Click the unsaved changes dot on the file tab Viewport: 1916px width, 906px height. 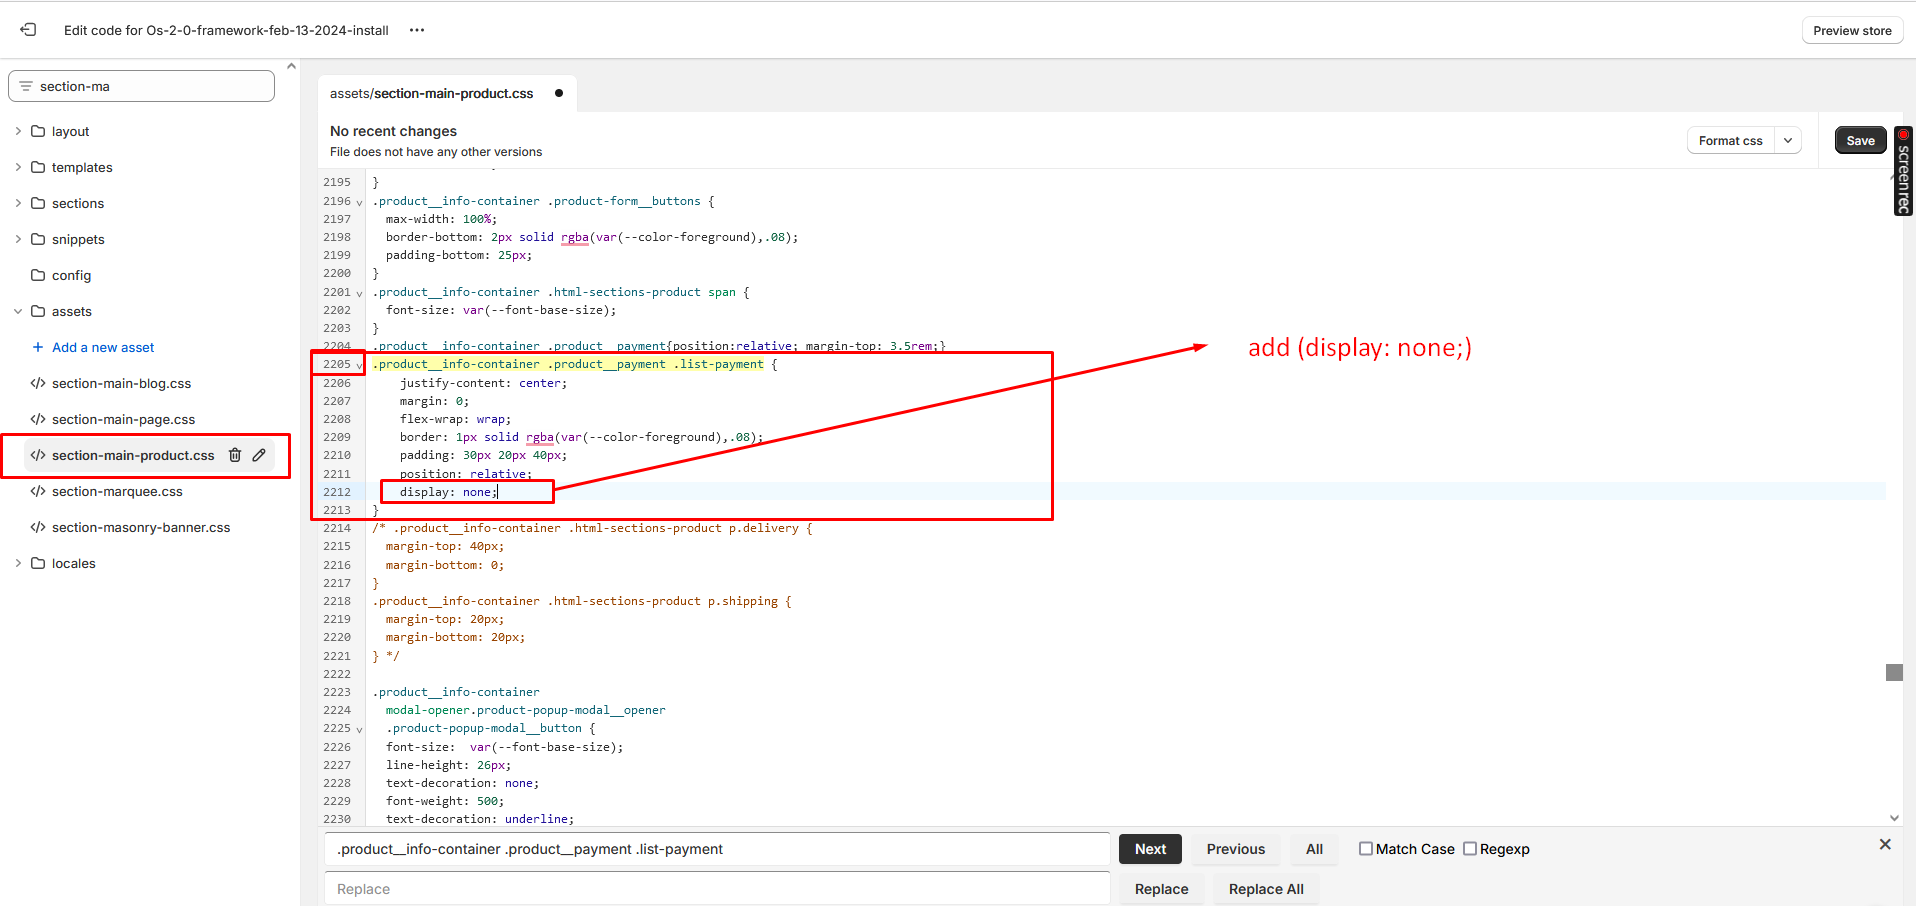(559, 93)
